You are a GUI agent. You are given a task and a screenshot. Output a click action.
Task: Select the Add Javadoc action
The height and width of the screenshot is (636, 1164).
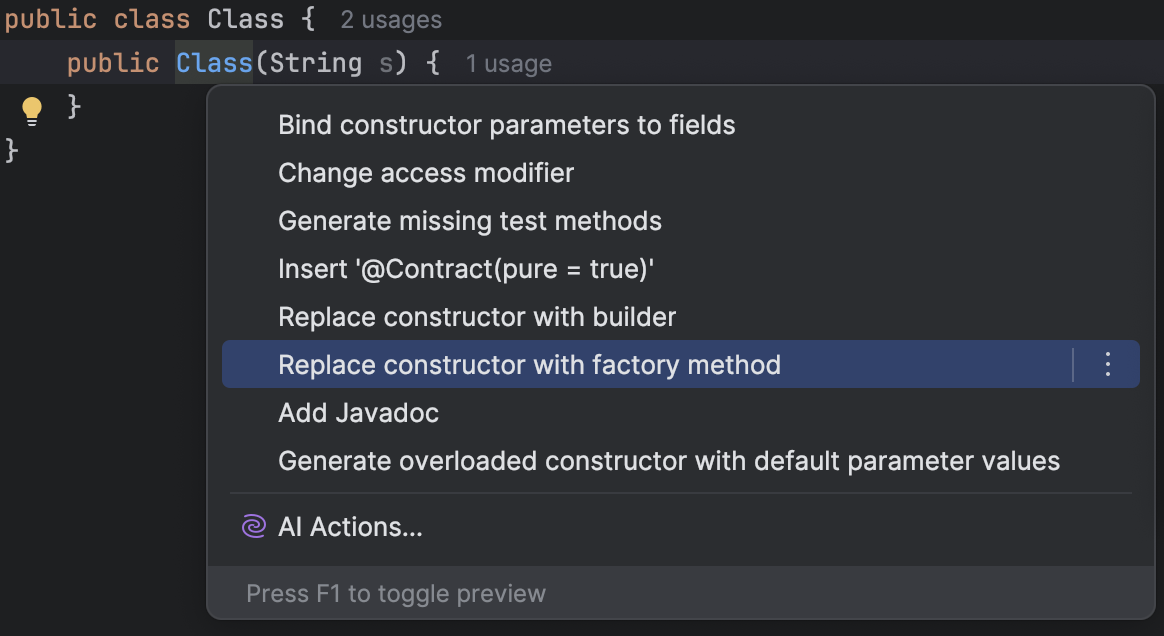point(358,413)
